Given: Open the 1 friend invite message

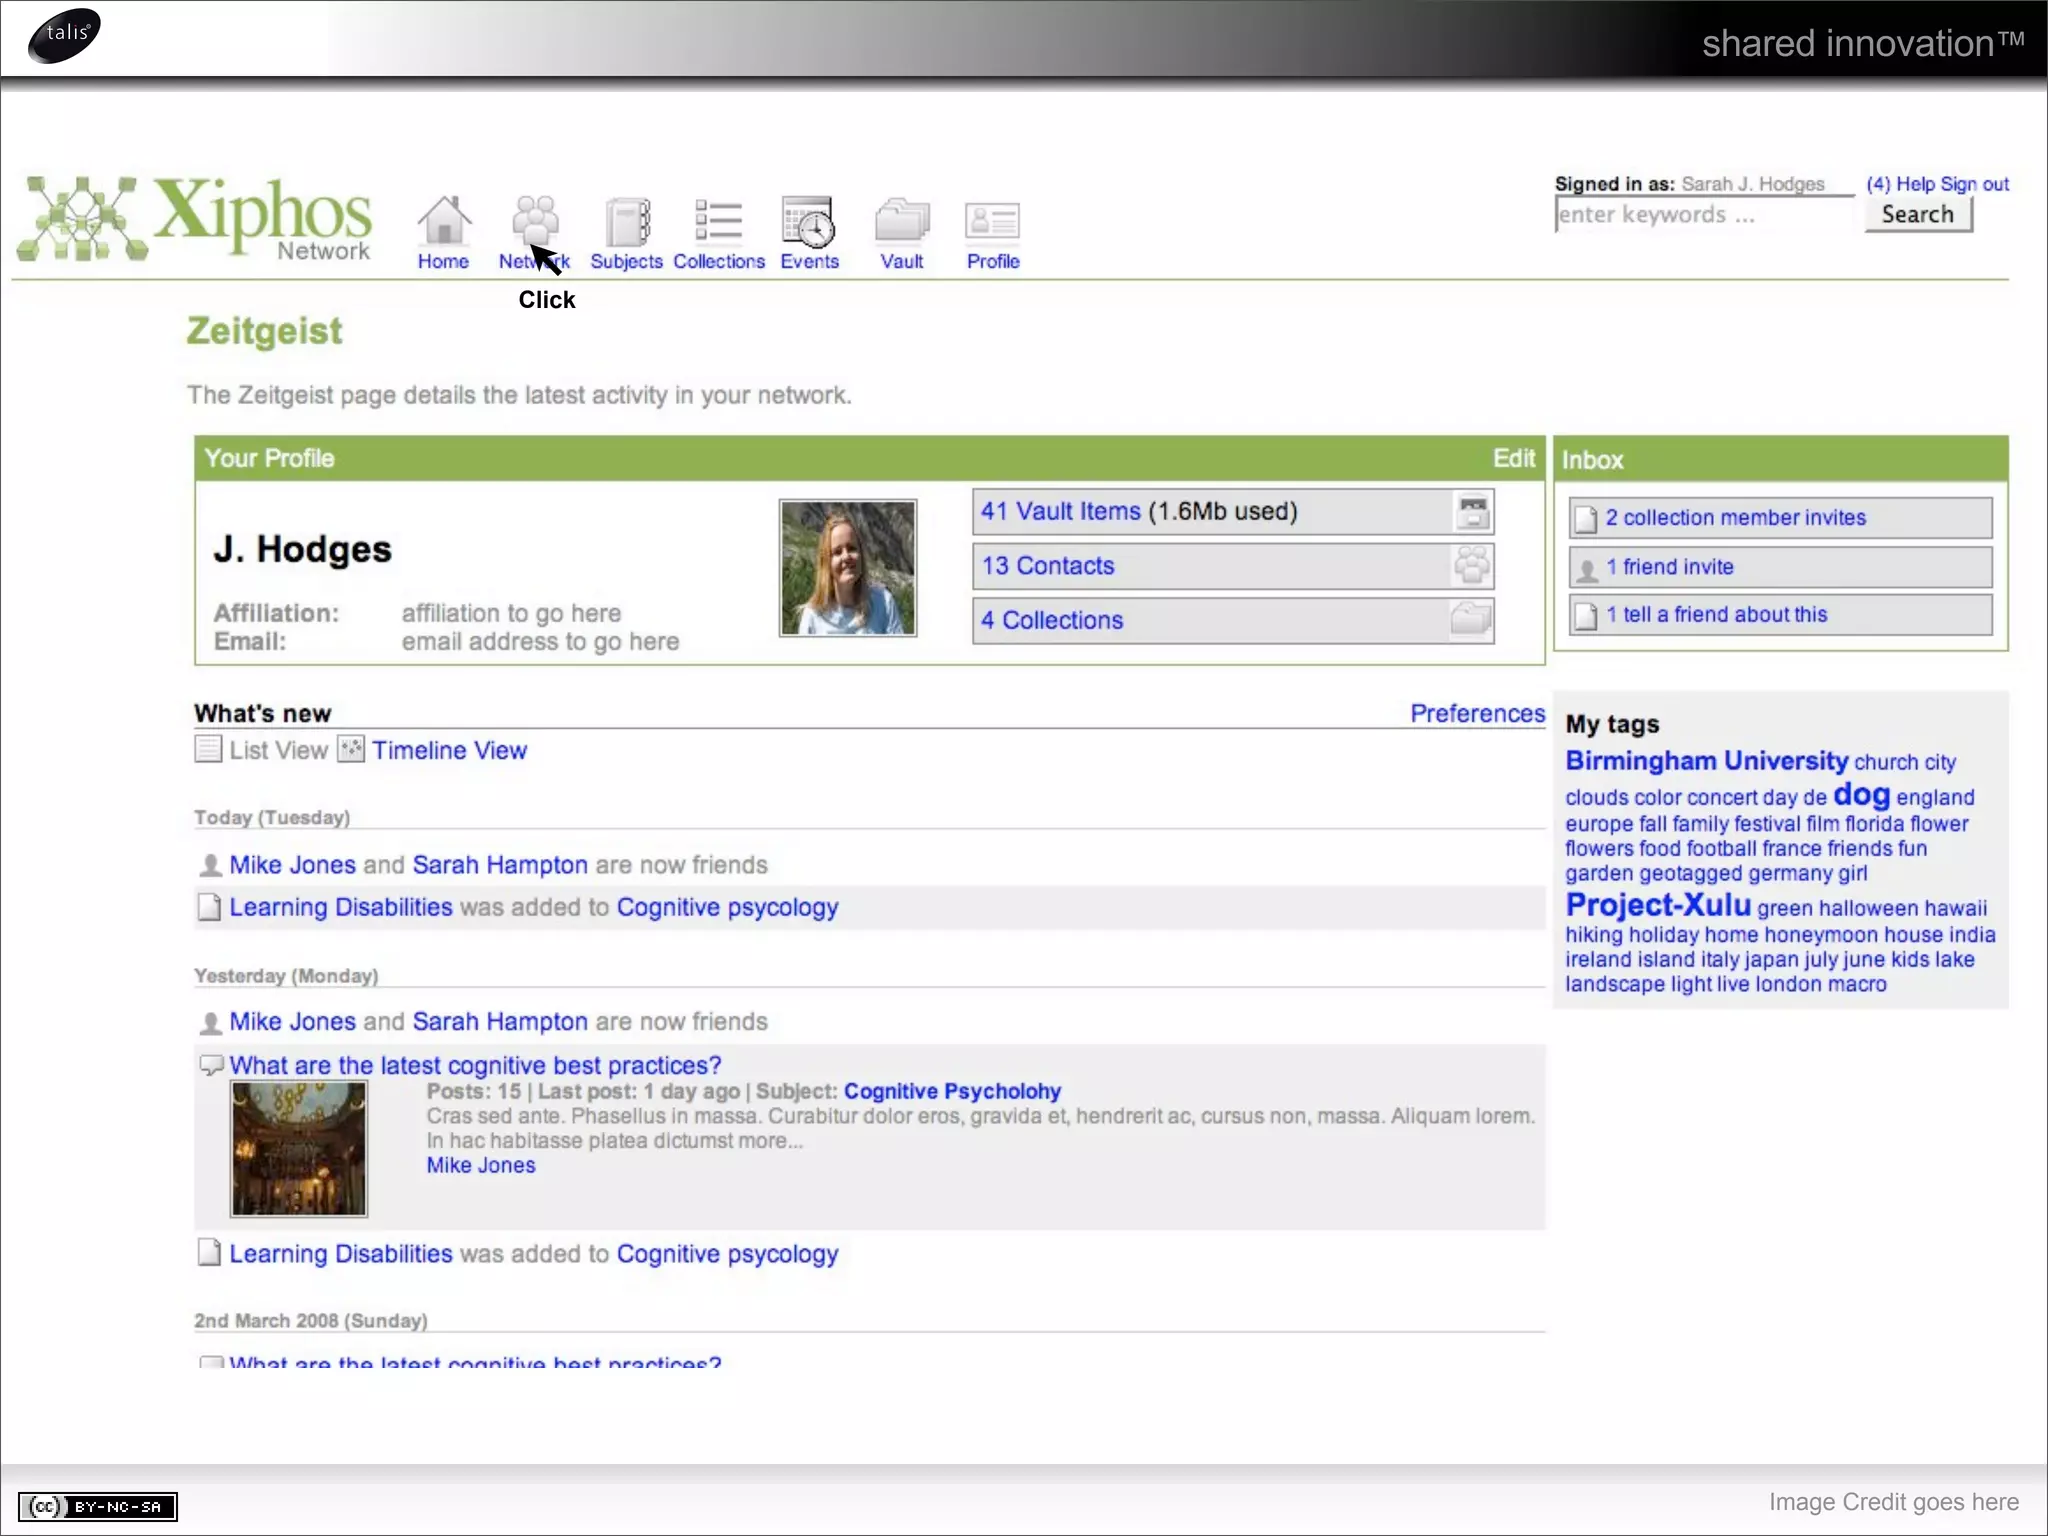Looking at the screenshot, I should [x=1669, y=567].
